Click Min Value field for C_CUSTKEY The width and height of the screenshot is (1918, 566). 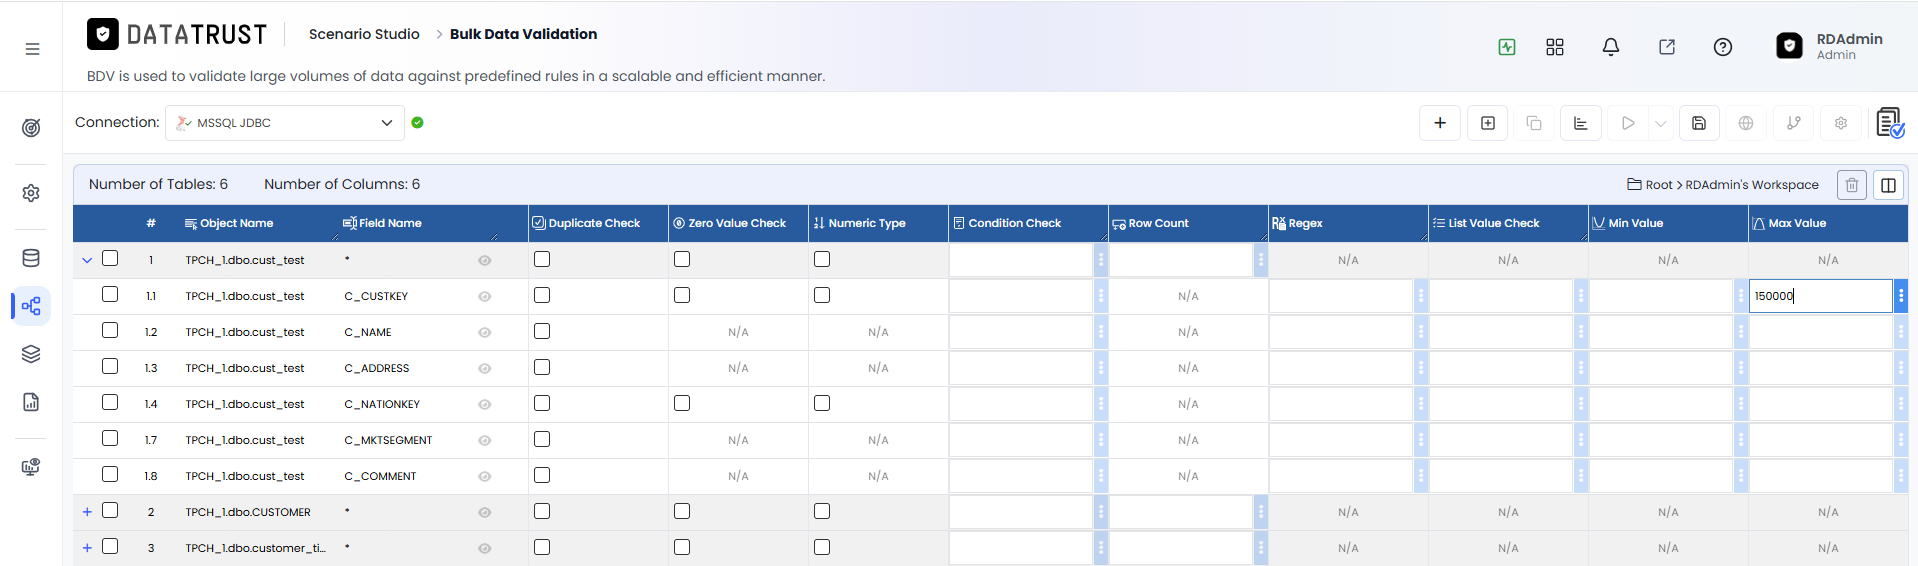(1661, 296)
